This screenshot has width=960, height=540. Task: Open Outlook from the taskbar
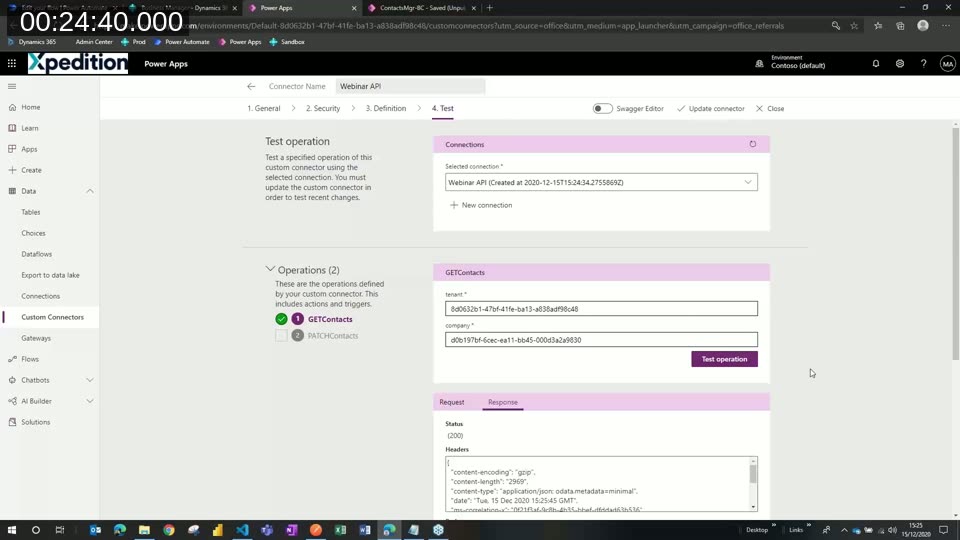coord(96,530)
